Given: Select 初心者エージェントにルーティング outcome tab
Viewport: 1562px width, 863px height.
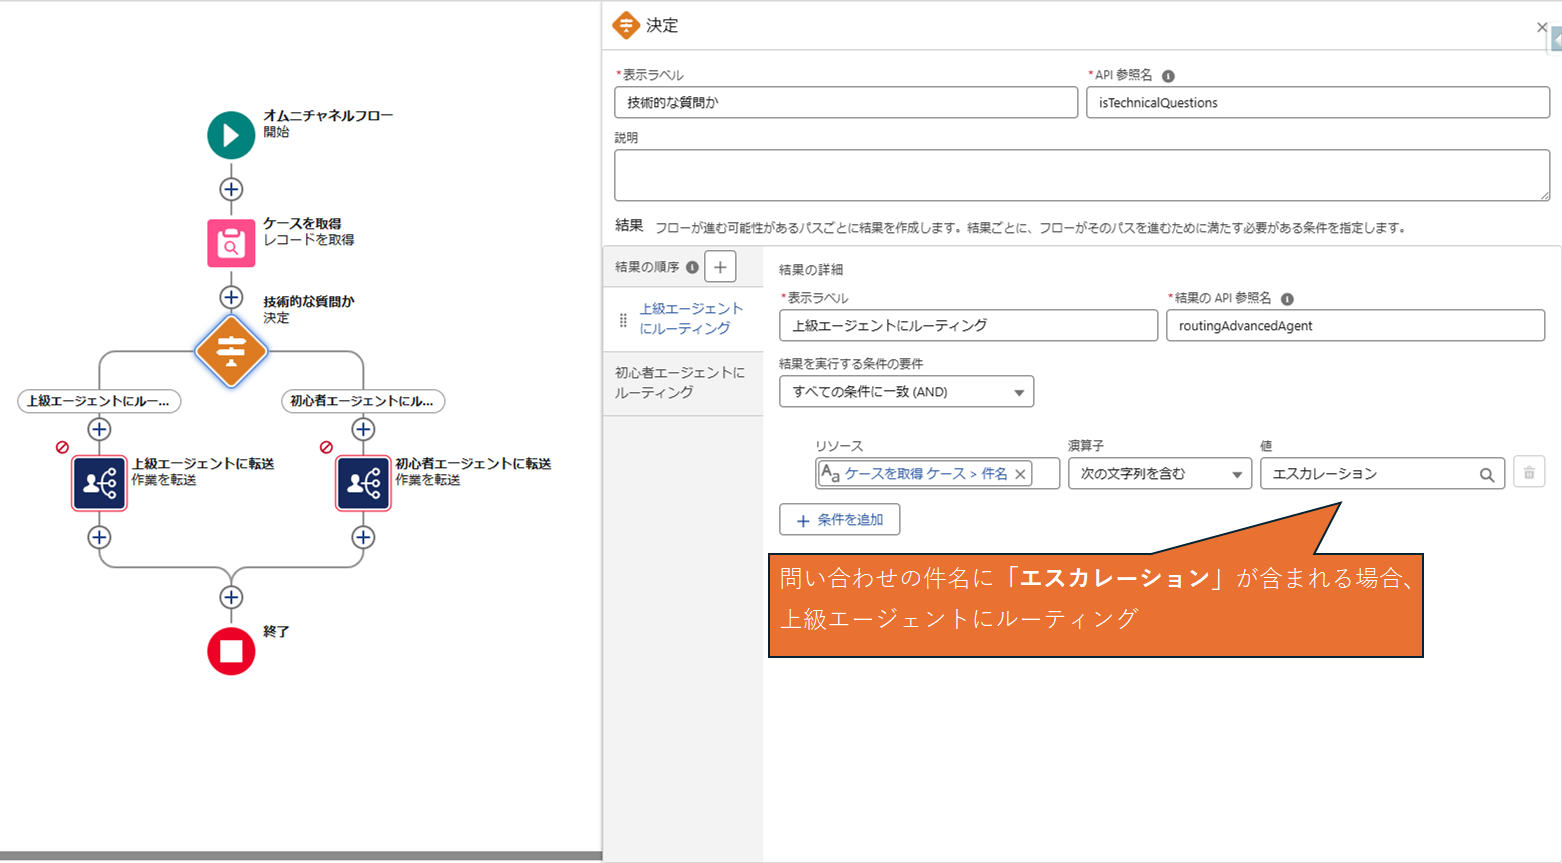Looking at the screenshot, I should click(x=683, y=383).
